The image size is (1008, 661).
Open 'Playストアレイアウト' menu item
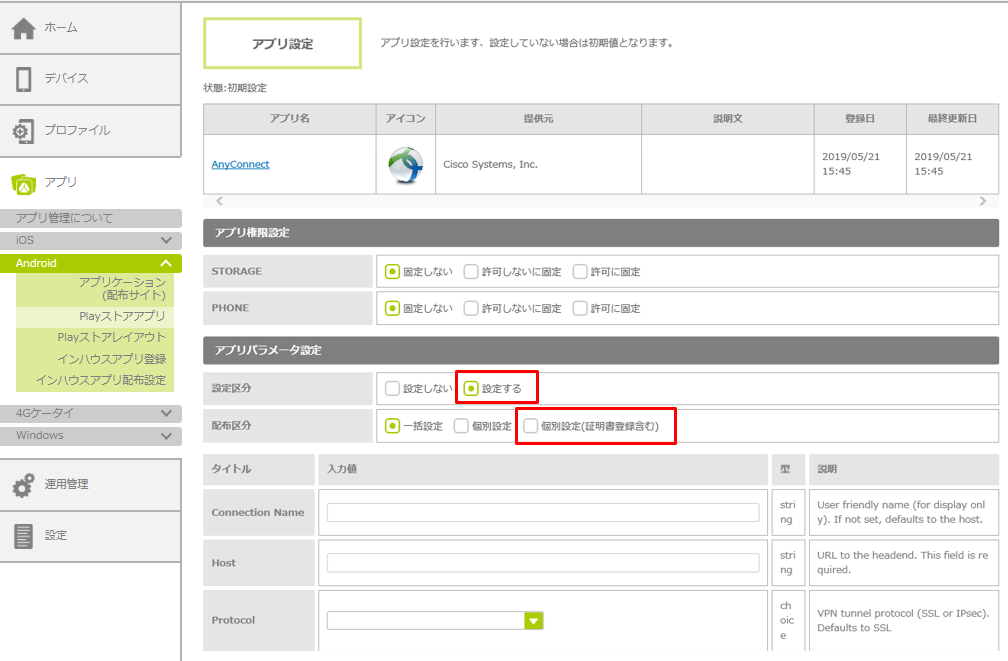tap(111, 338)
